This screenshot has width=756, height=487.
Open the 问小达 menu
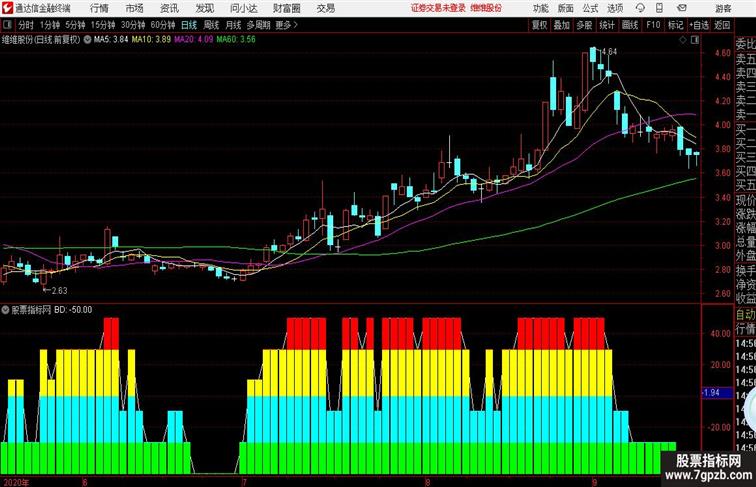tap(243, 8)
